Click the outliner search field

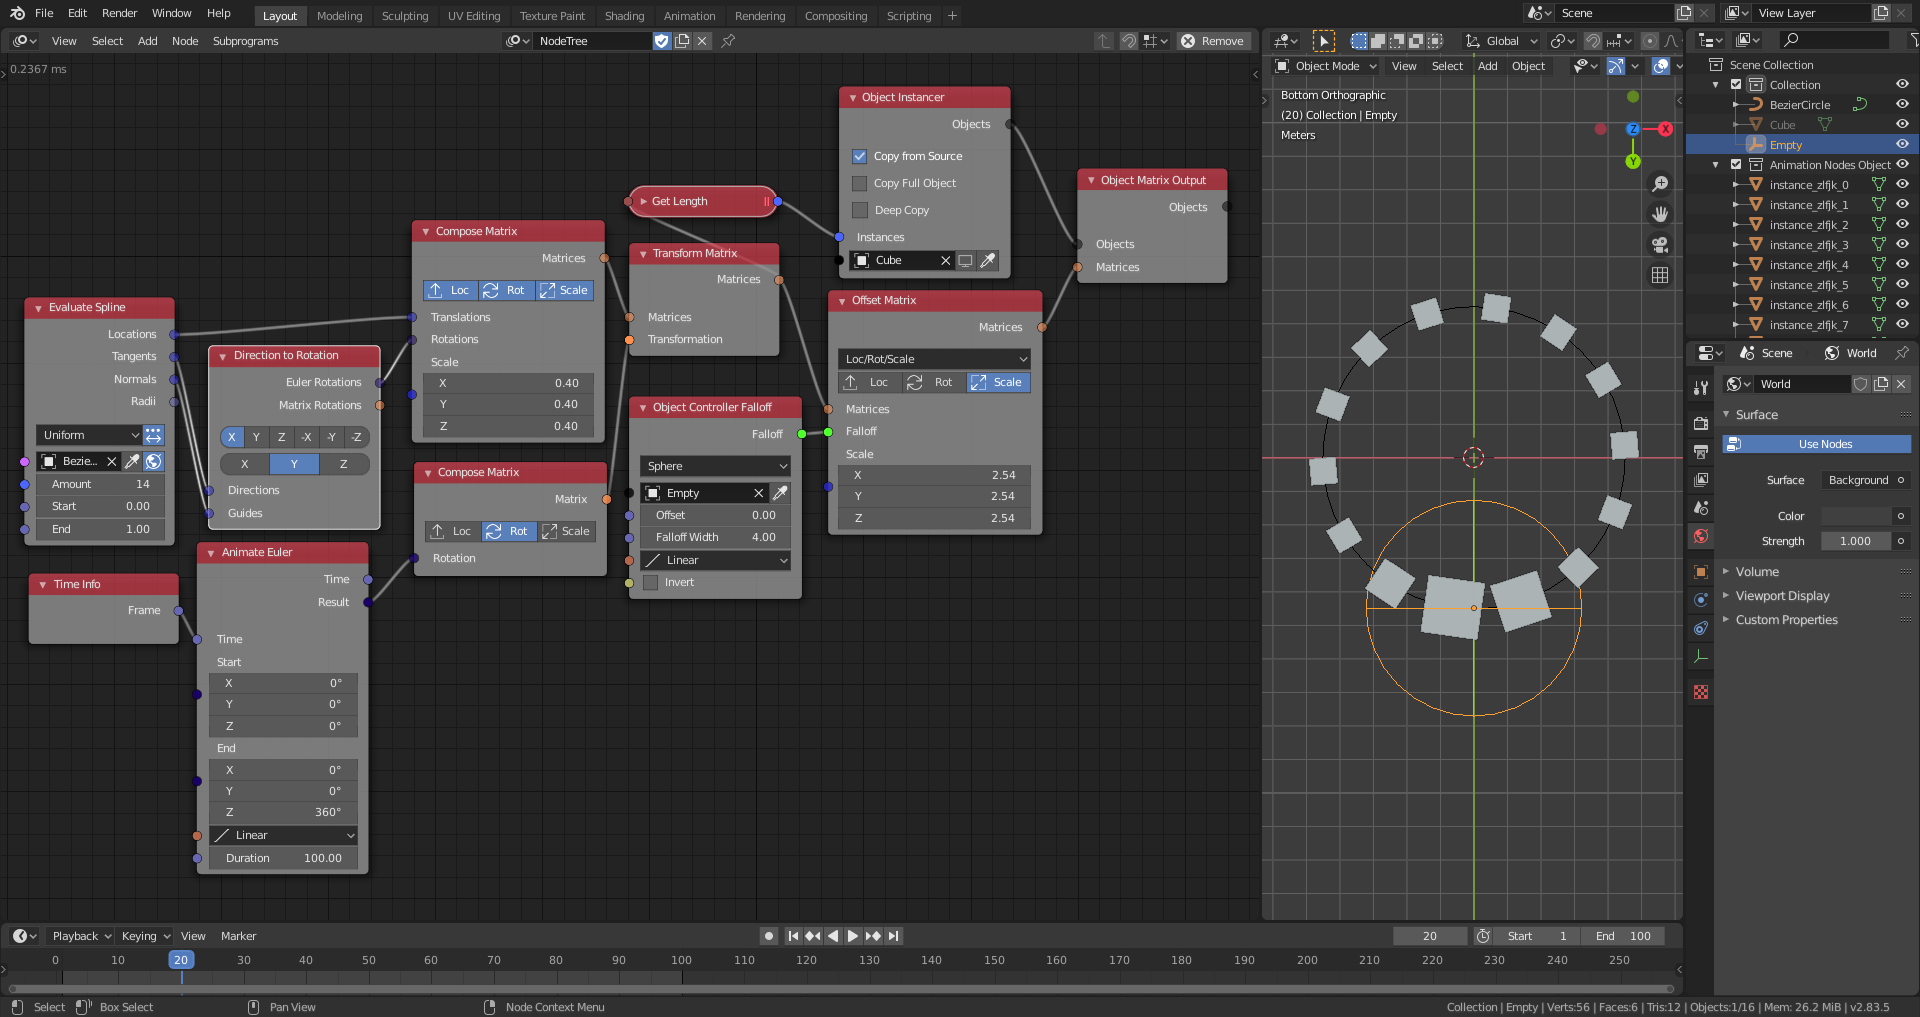1836,40
